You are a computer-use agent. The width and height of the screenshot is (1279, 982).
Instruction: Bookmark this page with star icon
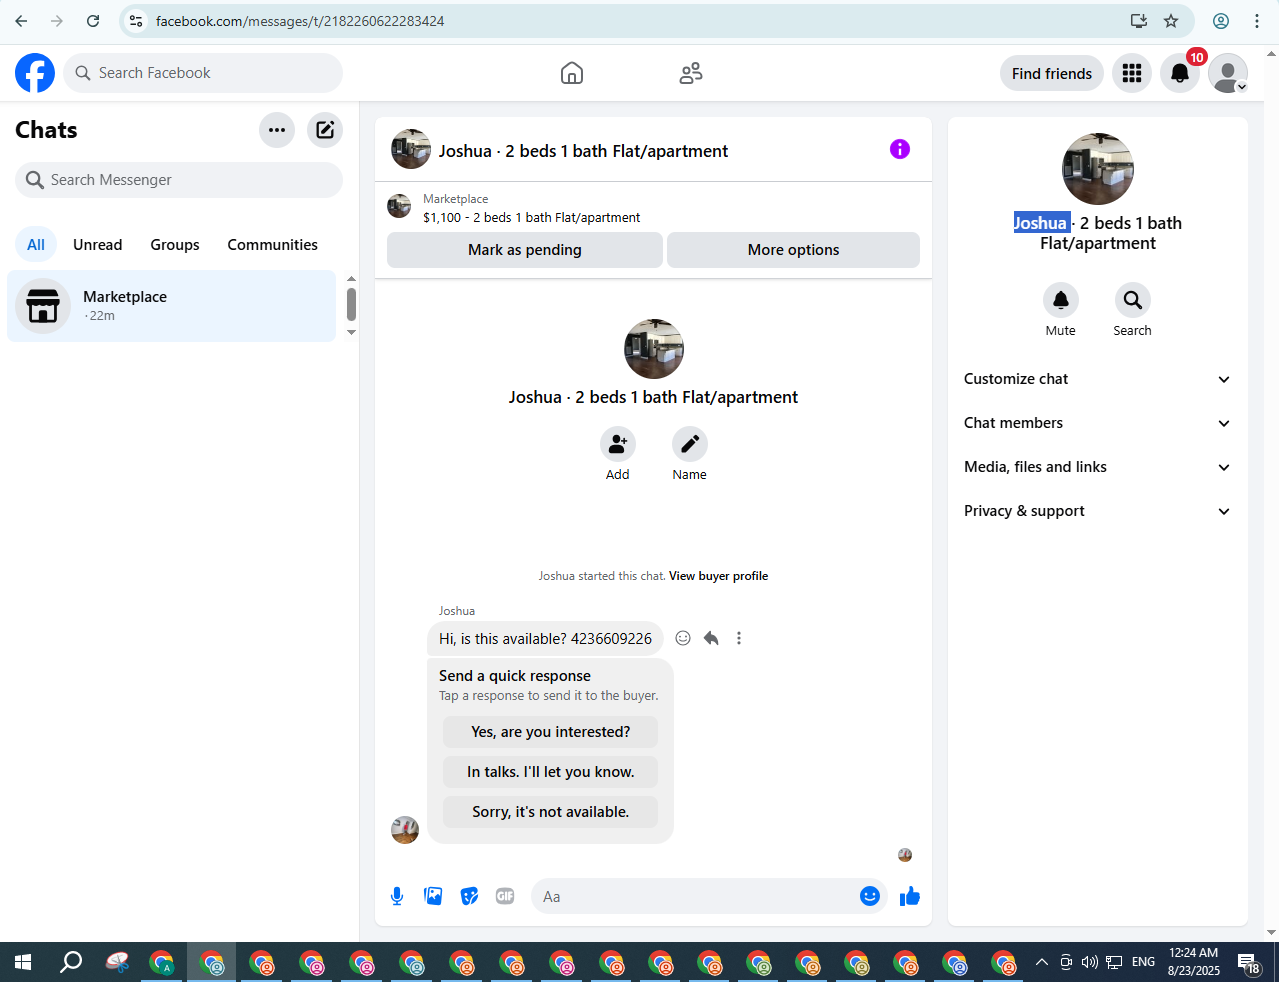coord(1171,21)
